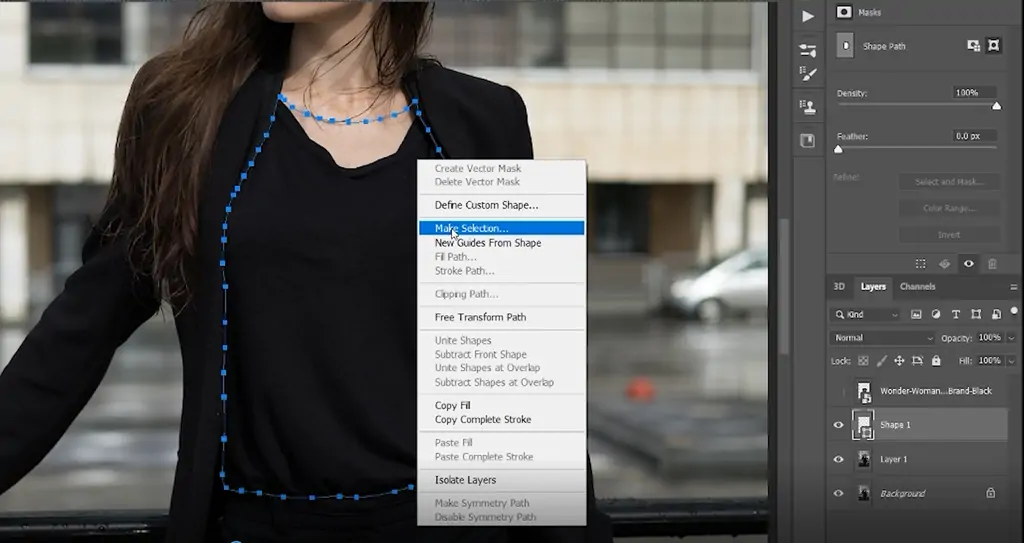The image size is (1024, 543).
Task: Open the collapsed panel icon below Clone Source
Action: click(808, 140)
